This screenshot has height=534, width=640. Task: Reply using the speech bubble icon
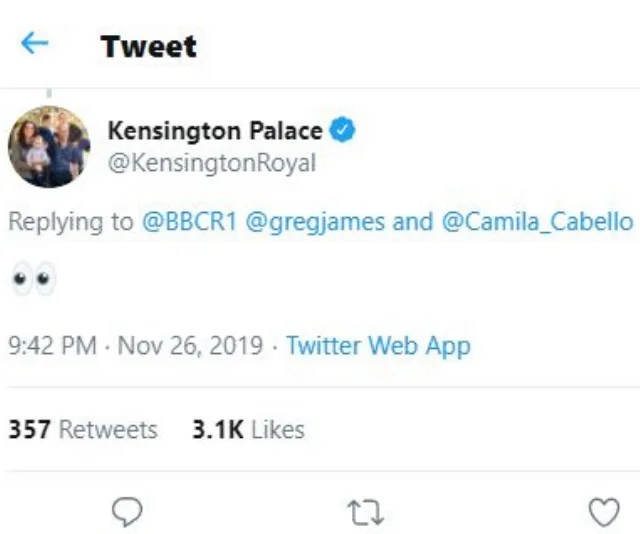click(126, 512)
